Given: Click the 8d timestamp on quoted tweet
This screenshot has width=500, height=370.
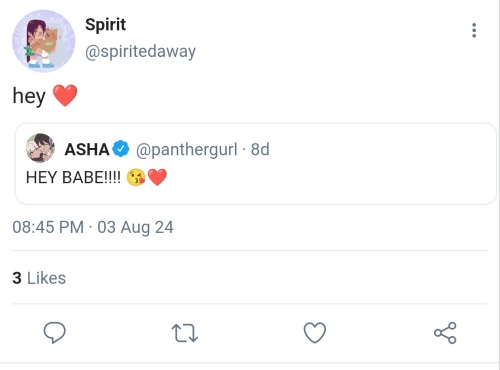Looking at the screenshot, I should [260, 149].
